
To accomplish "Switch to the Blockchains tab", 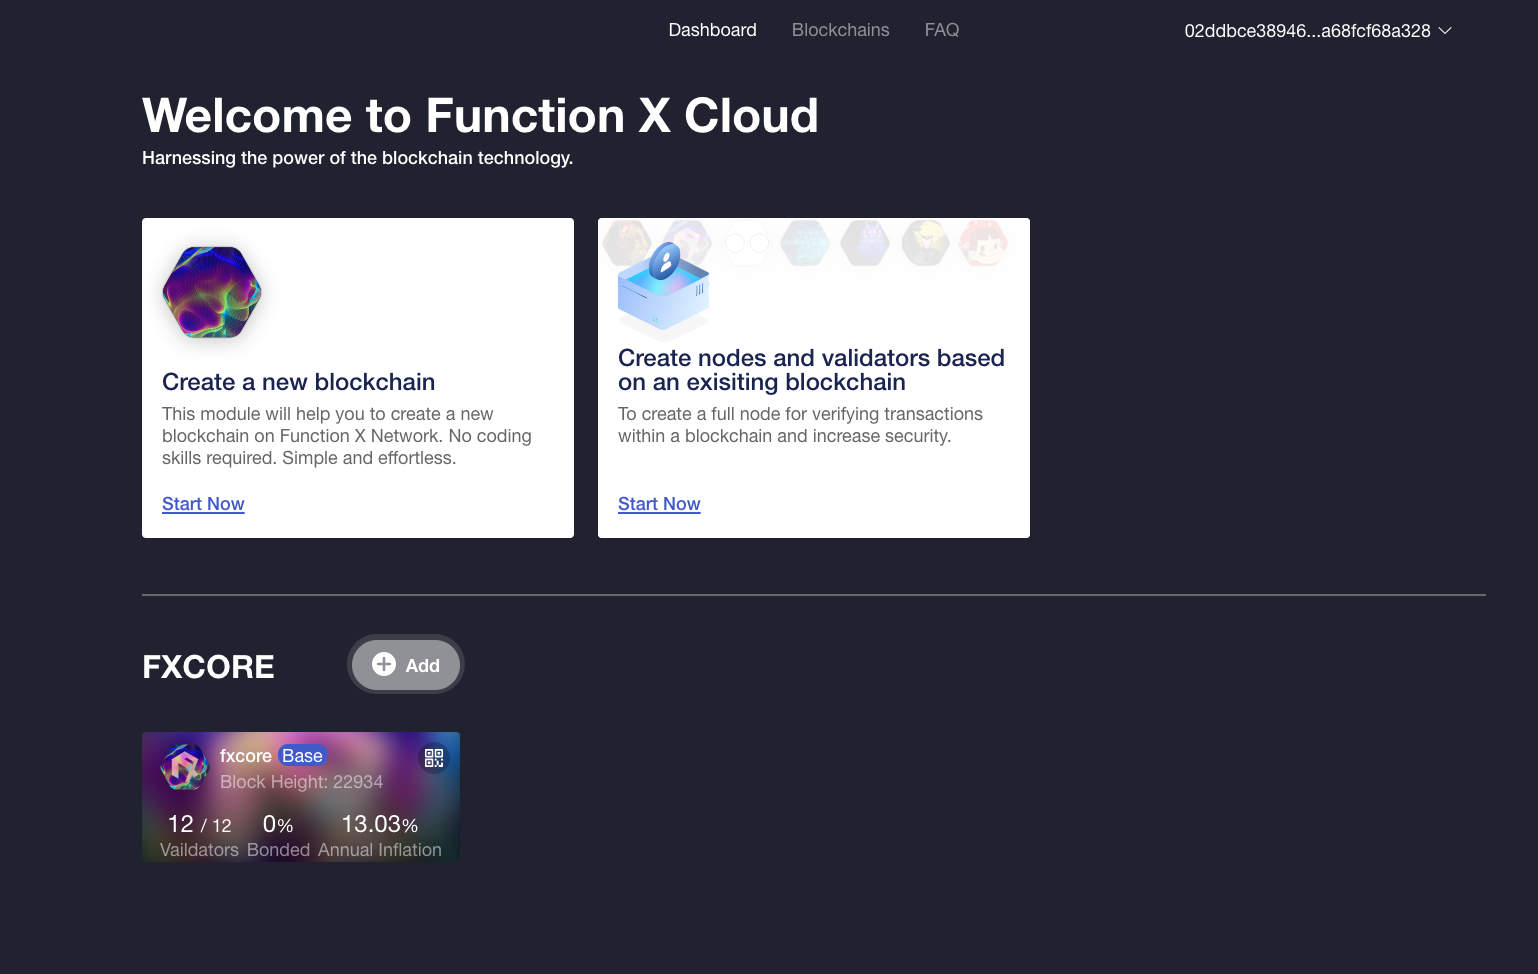I will (840, 30).
